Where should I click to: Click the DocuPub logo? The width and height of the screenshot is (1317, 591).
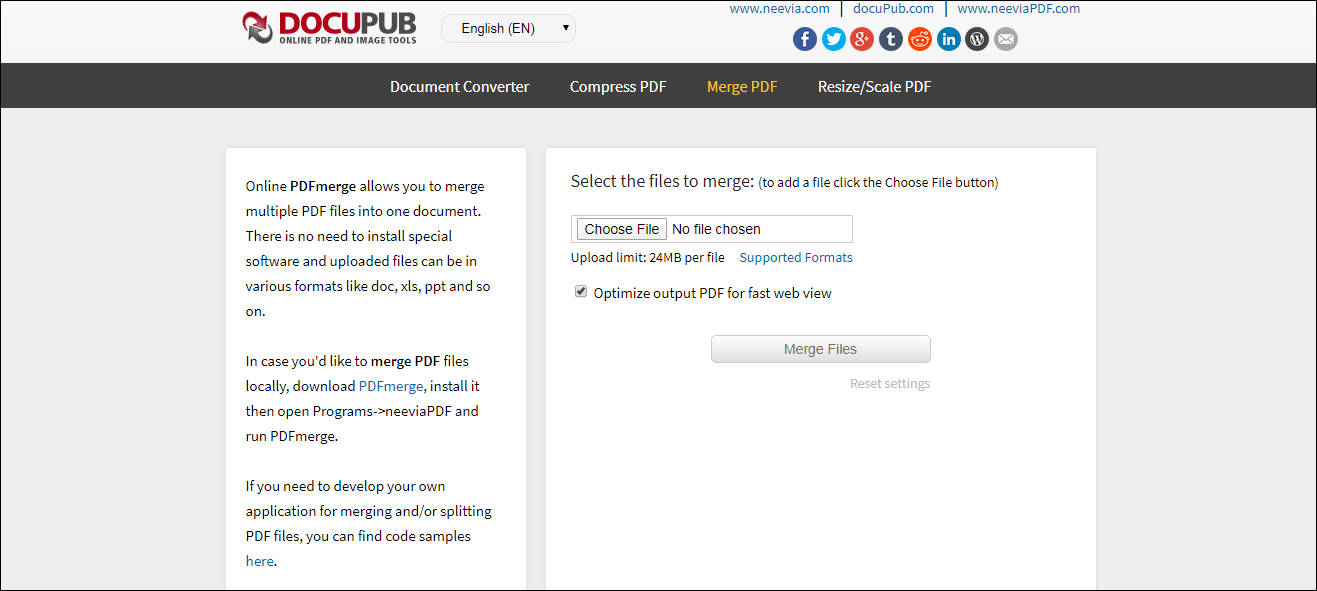329,28
